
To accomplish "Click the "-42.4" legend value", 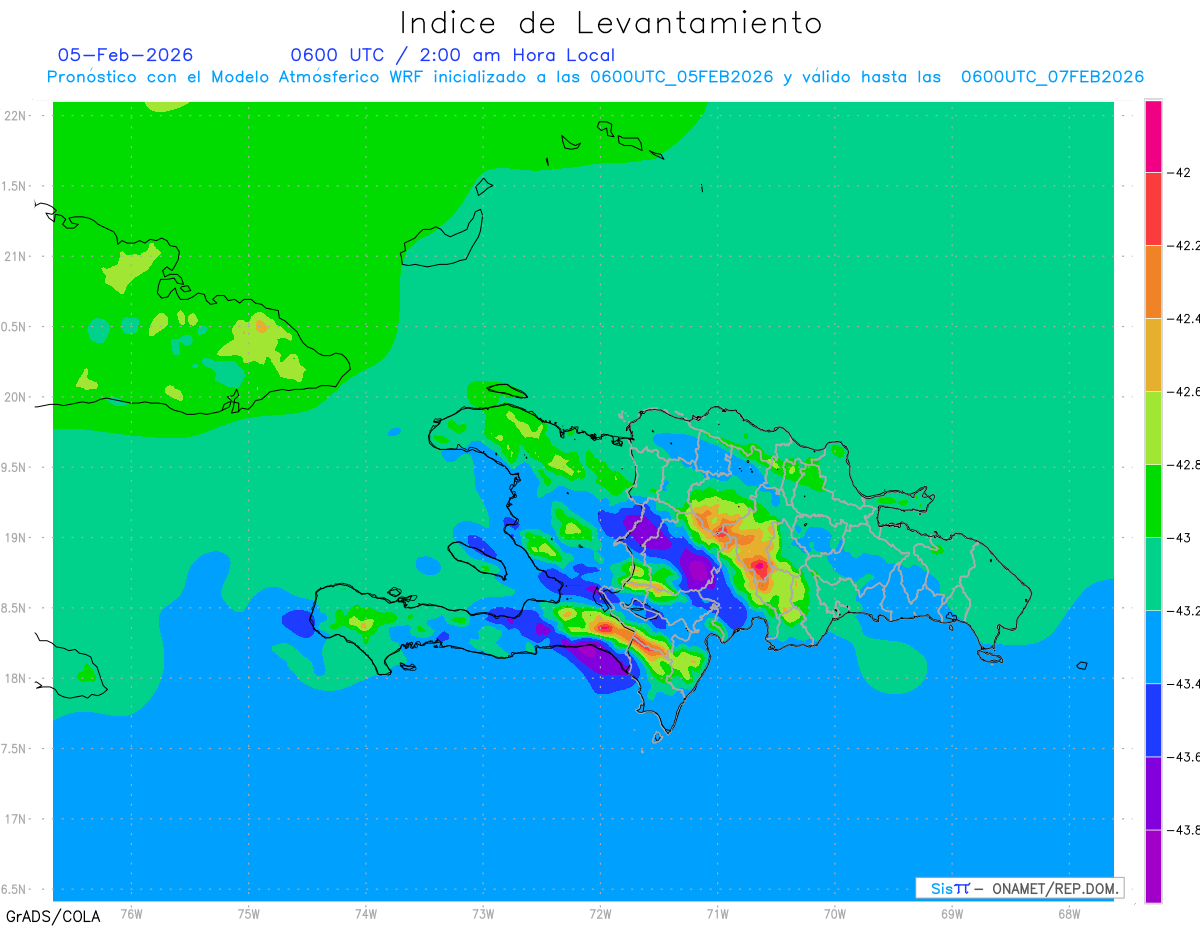I will point(1185,318).
